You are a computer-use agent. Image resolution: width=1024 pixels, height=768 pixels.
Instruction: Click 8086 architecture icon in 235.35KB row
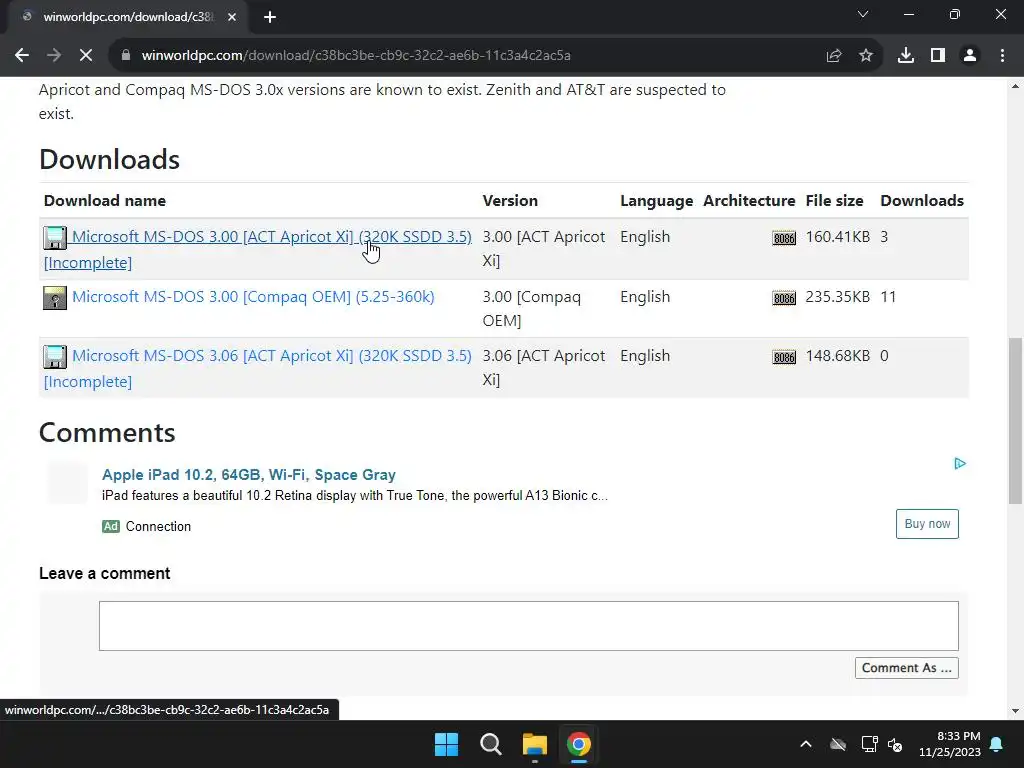coord(784,298)
